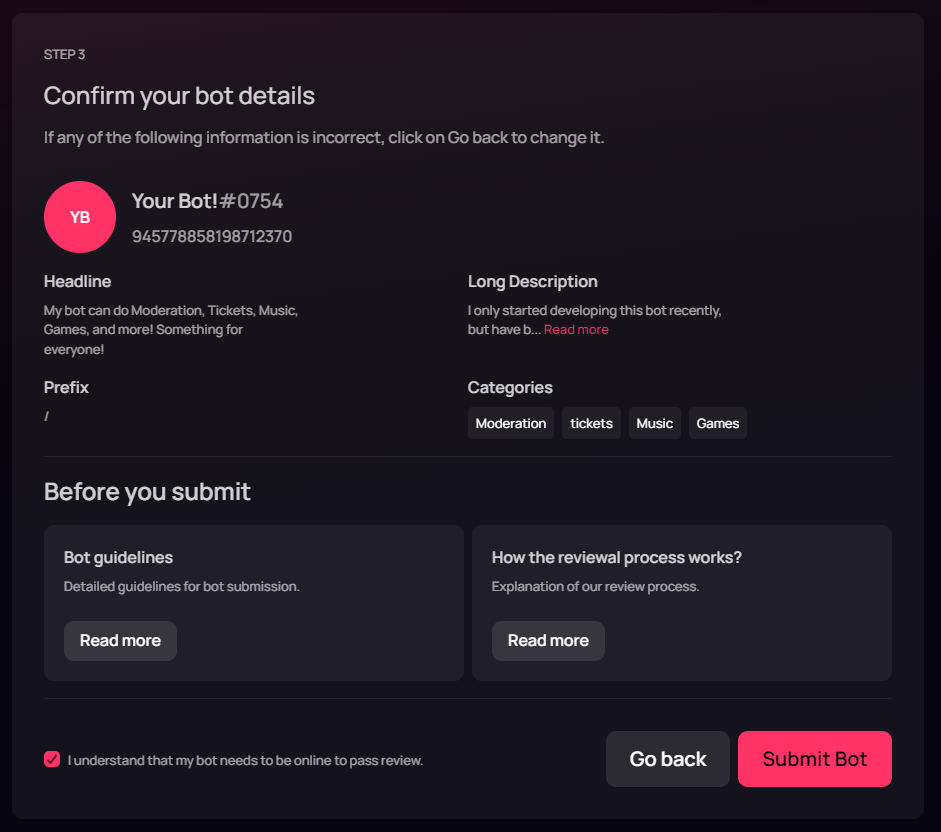Select the Music category tag
This screenshot has height=832, width=941.
(x=655, y=423)
